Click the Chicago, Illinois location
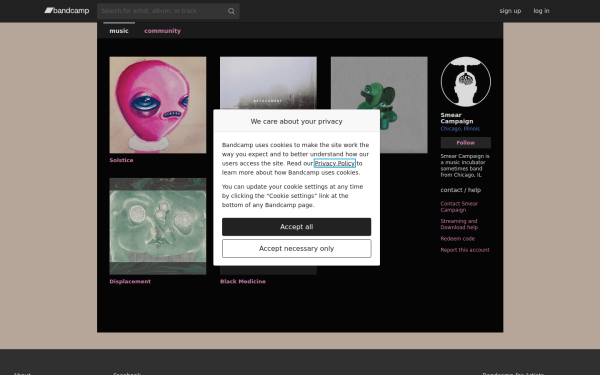This screenshot has height=375, width=600. tap(460, 129)
